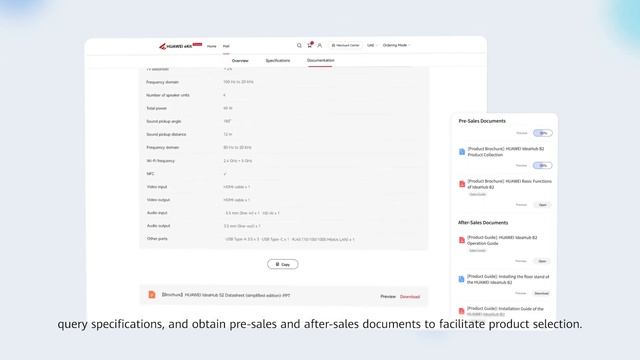Preview the IdeaHub B2 Operation Guide
640x360 pixels.
point(521,261)
